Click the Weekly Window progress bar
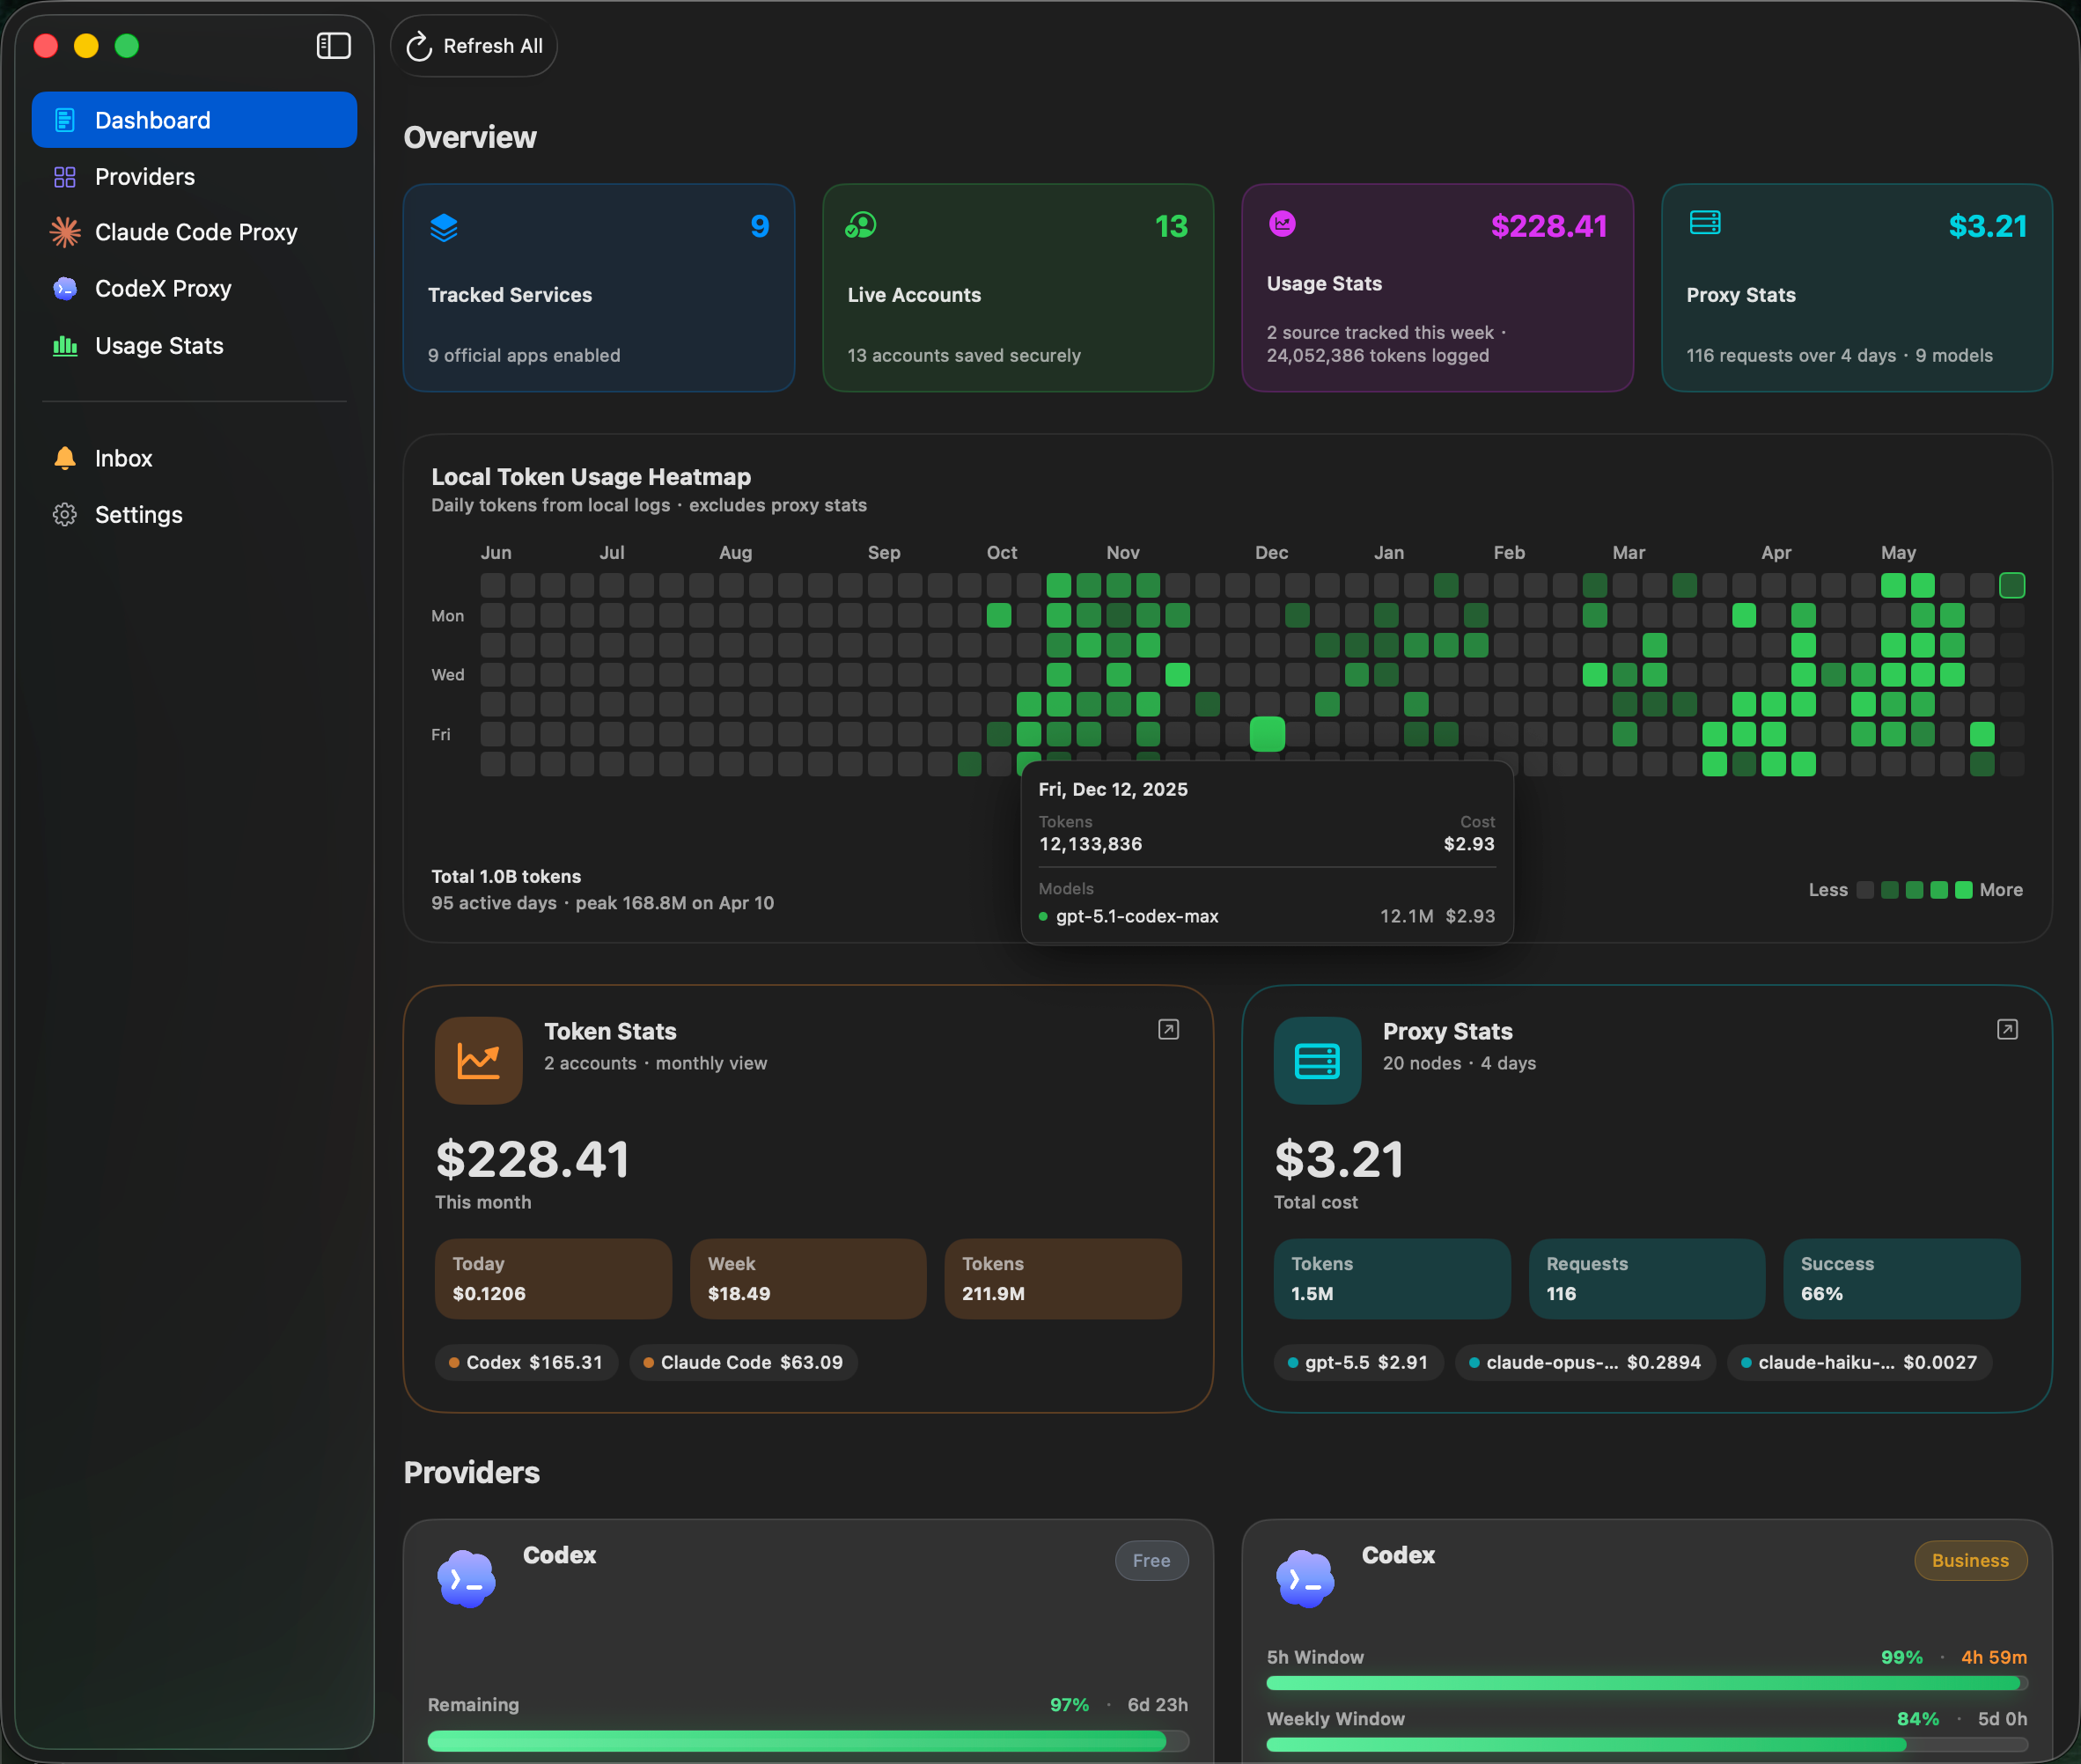2081x1764 pixels. [x=1647, y=1745]
